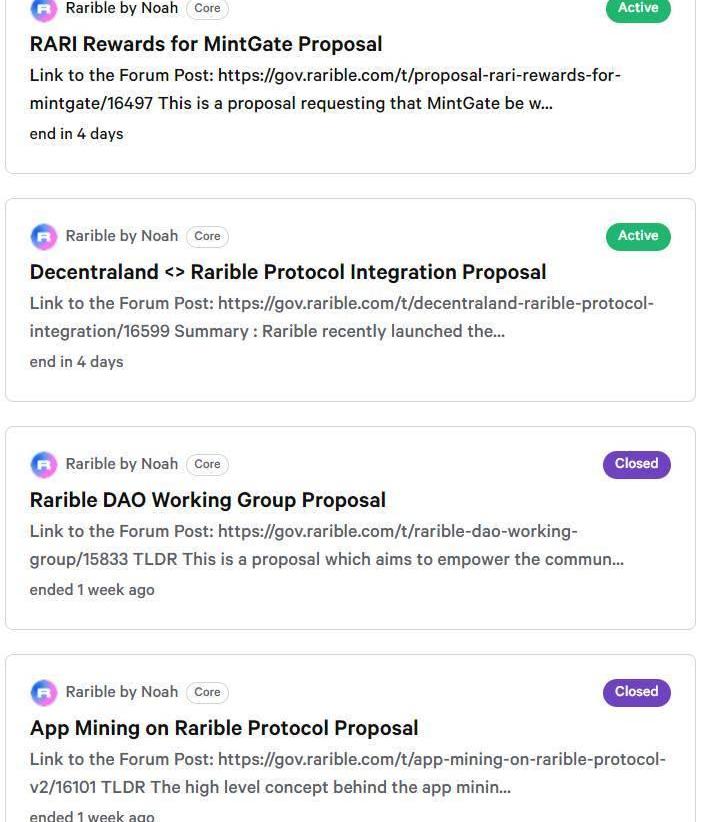Click the Closed status badge on the DAO Working Group proposal
Screen dimensions: 703x822
(x=636, y=465)
